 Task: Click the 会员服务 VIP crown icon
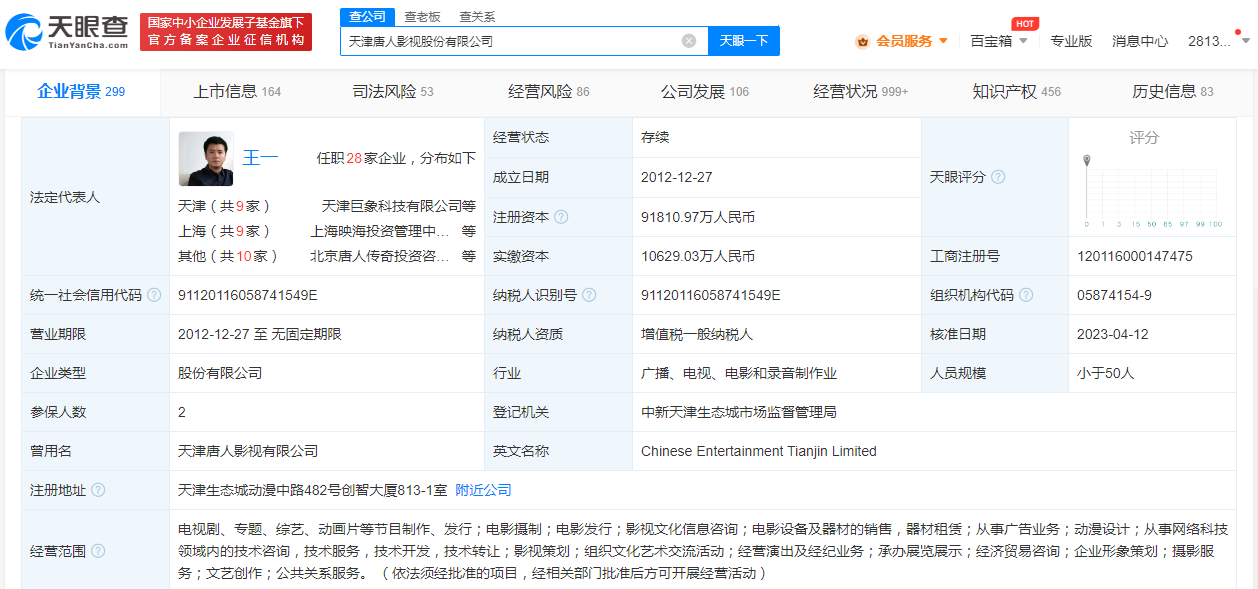coord(862,41)
